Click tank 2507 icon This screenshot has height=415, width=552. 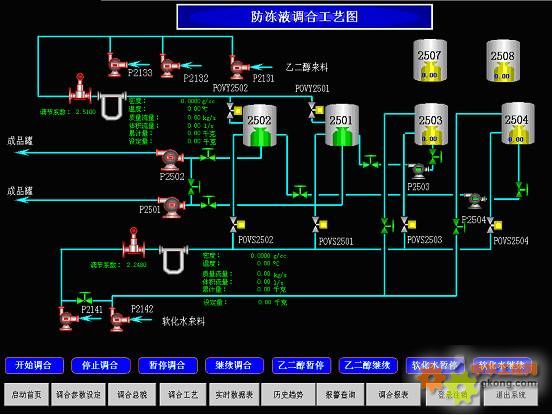(429, 61)
